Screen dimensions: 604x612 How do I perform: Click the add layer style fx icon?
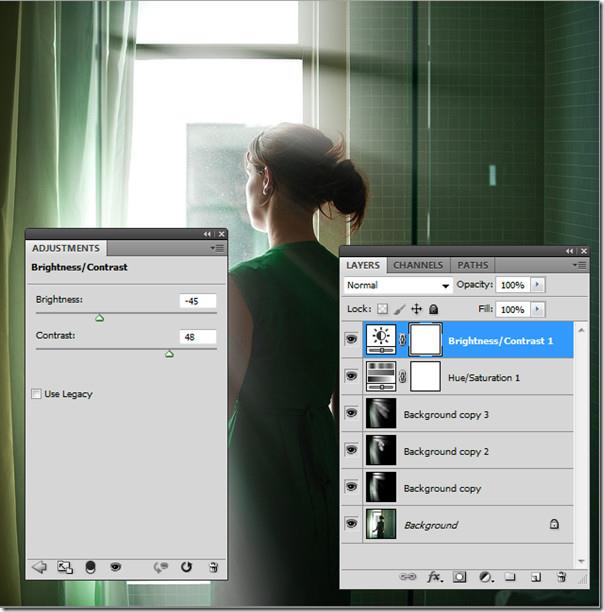pos(434,577)
